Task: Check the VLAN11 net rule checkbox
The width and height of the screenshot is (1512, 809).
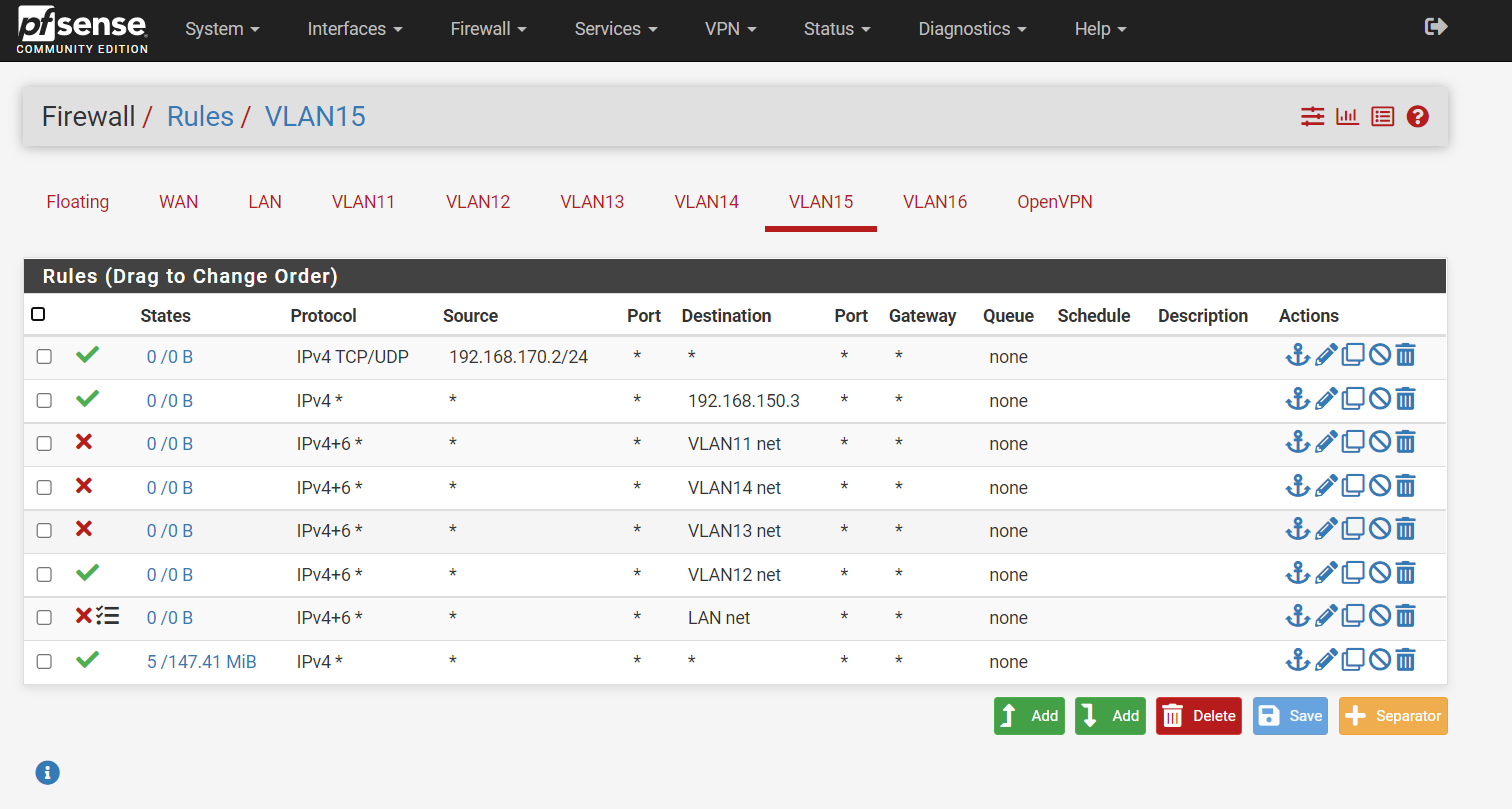Action: pos(44,444)
